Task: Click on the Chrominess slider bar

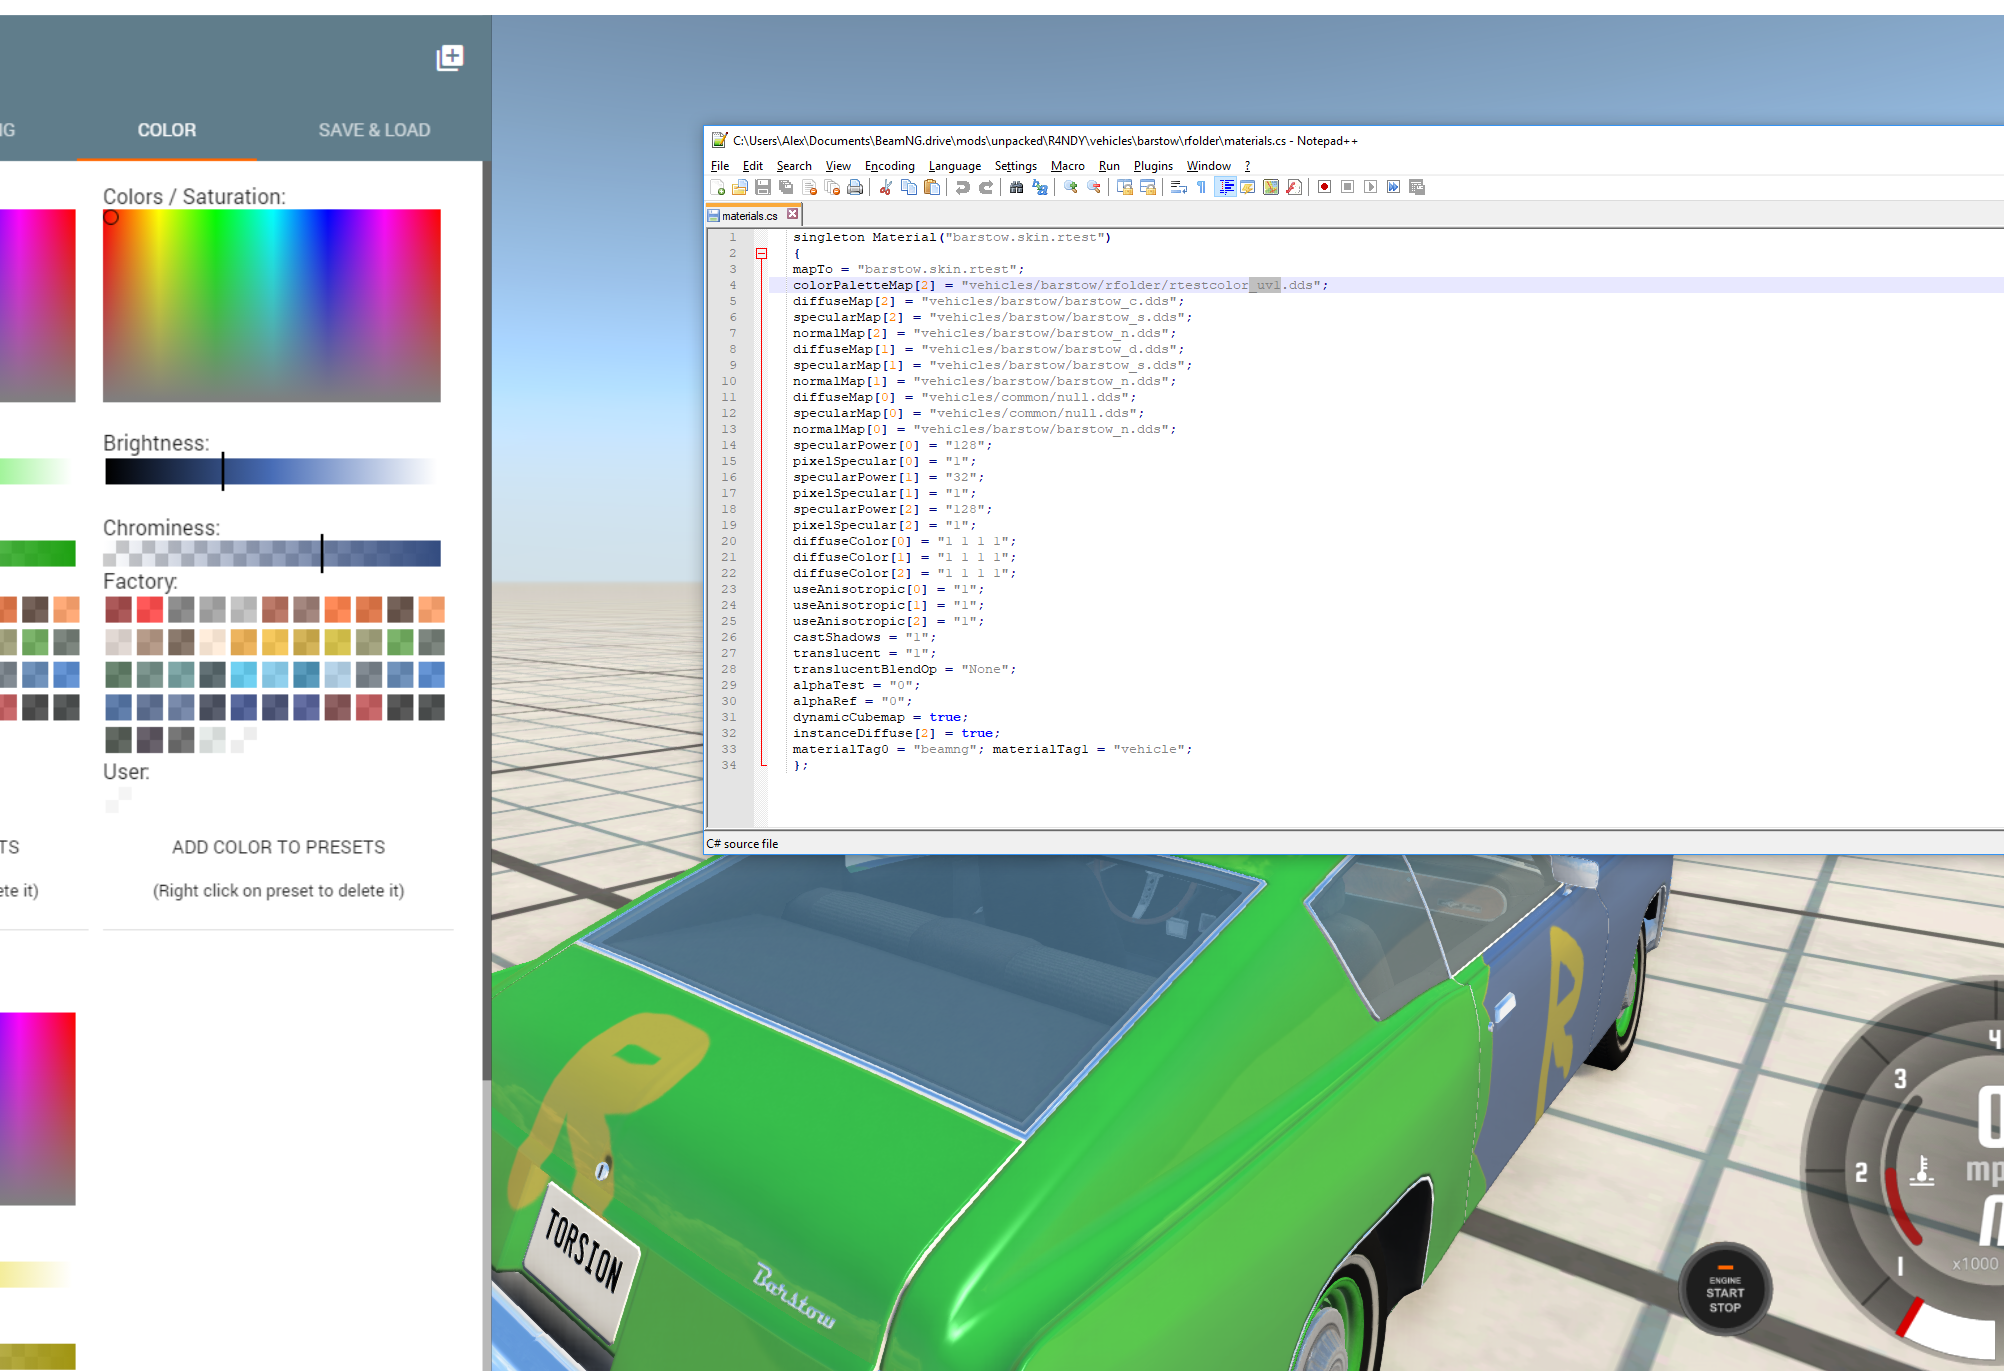Action: tap(272, 553)
